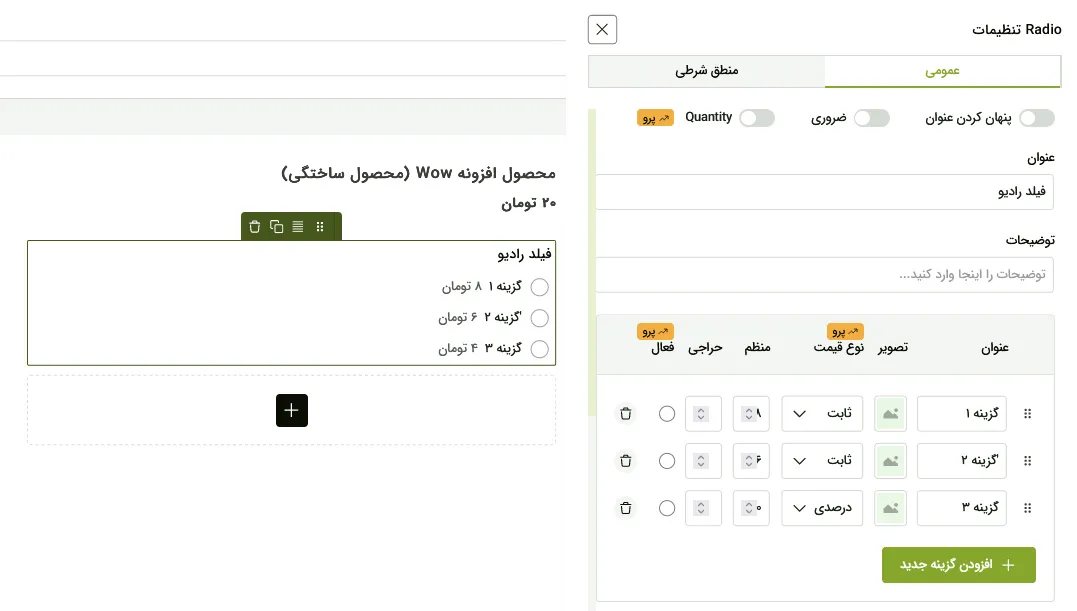Choose image for گزینه ۲ row

click(890, 461)
